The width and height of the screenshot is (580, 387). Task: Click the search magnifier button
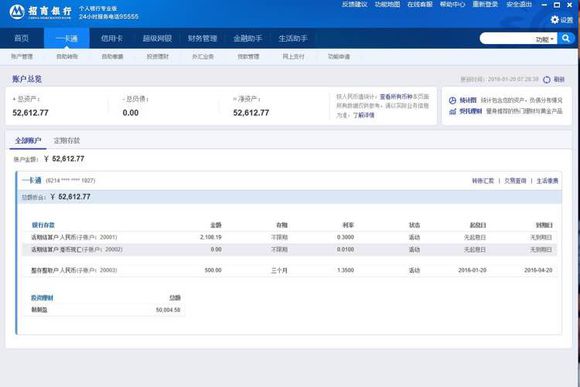pyautogui.click(x=566, y=38)
